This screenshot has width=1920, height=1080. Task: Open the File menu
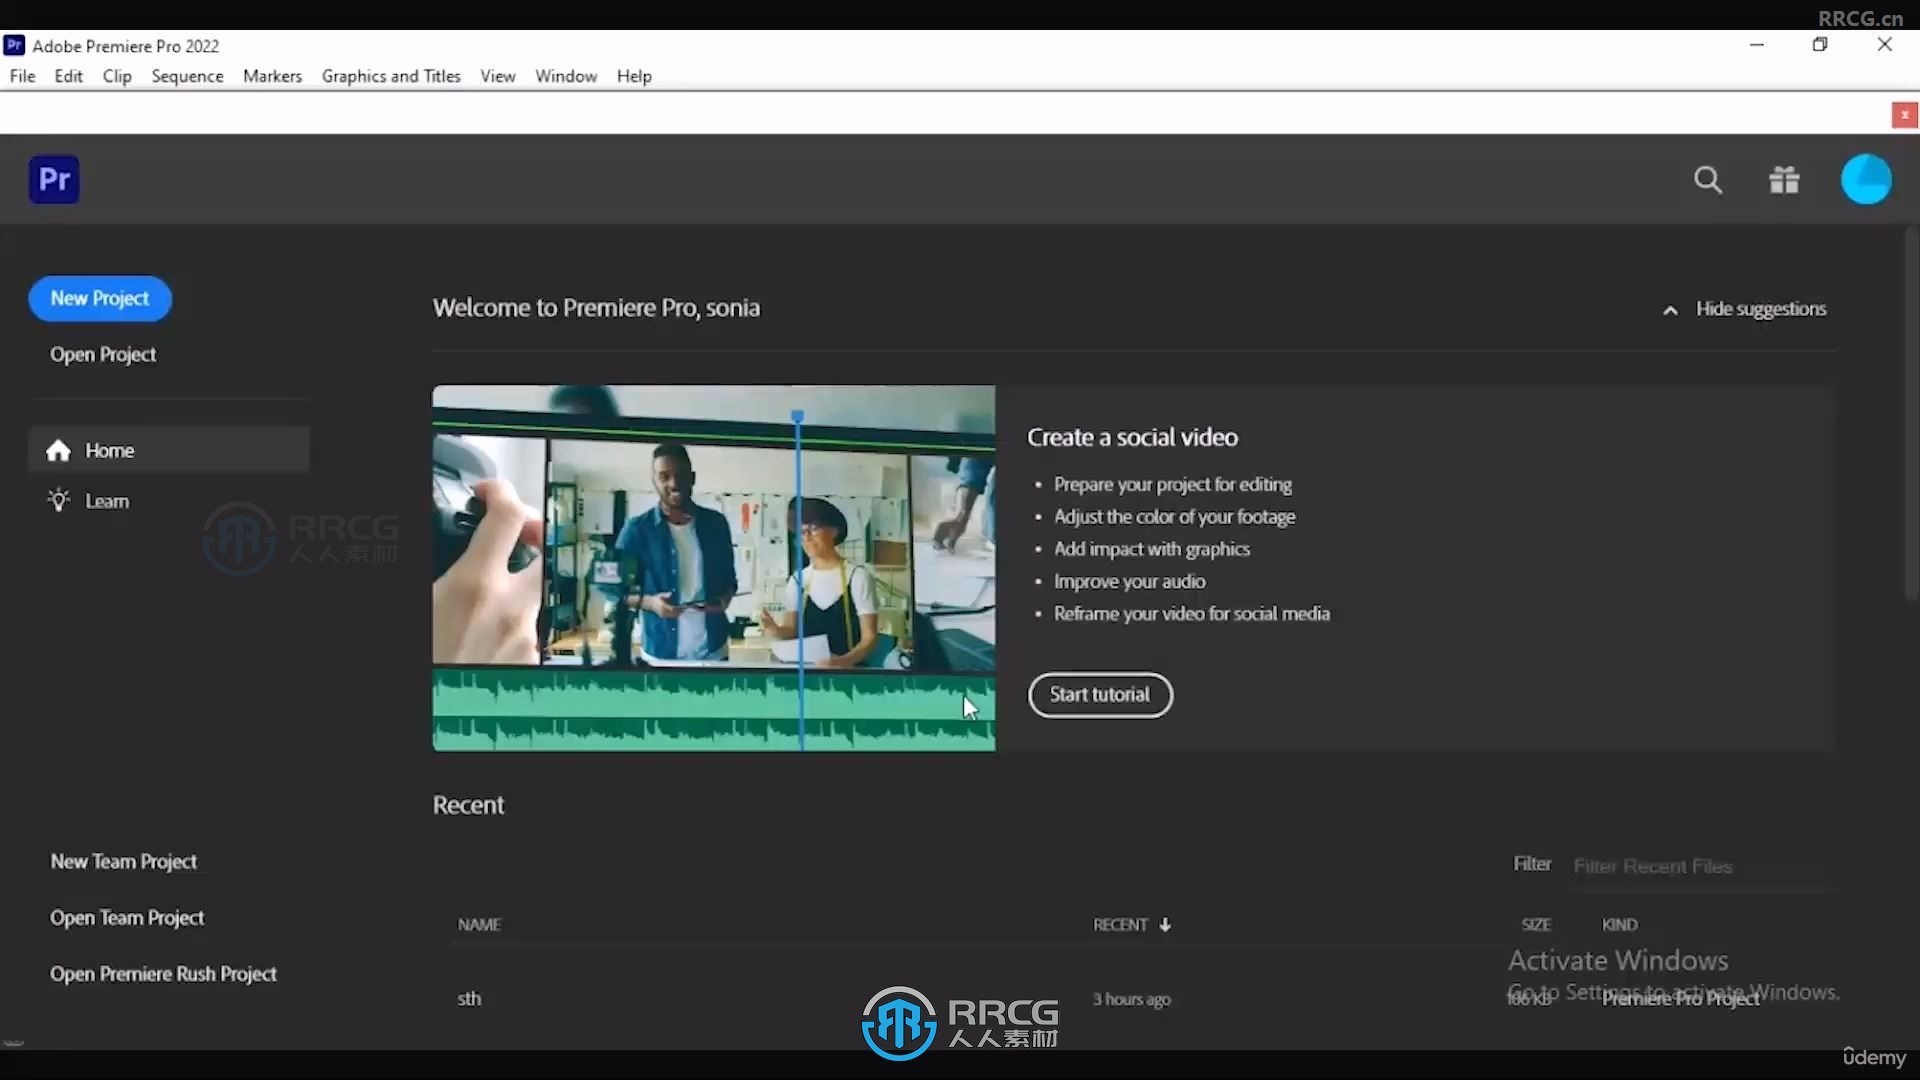(x=22, y=76)
